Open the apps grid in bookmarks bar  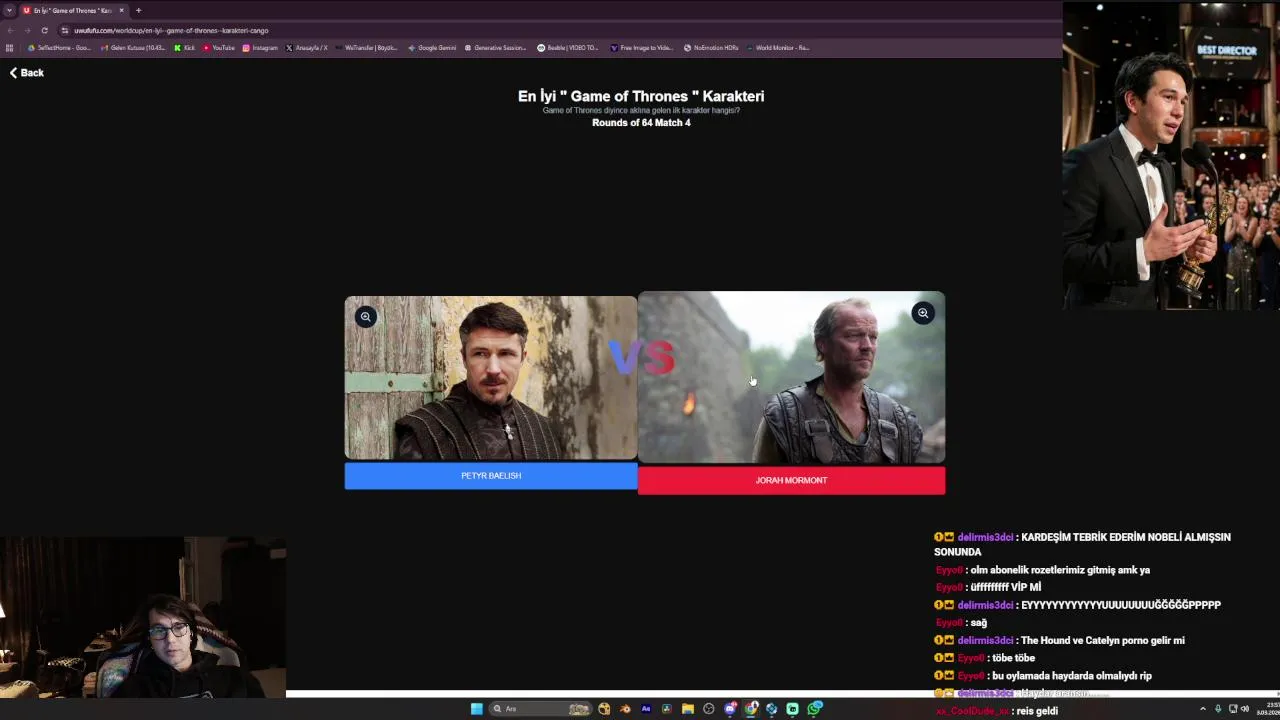(x=9, y=47)
